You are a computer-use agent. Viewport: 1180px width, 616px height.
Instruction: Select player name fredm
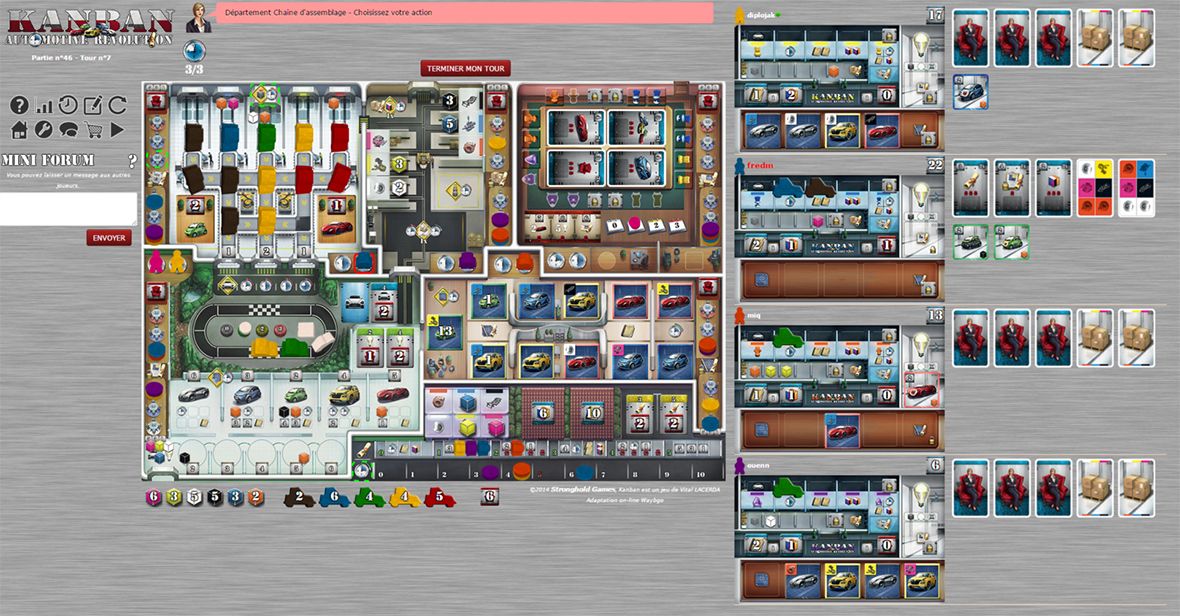point(760,165)
